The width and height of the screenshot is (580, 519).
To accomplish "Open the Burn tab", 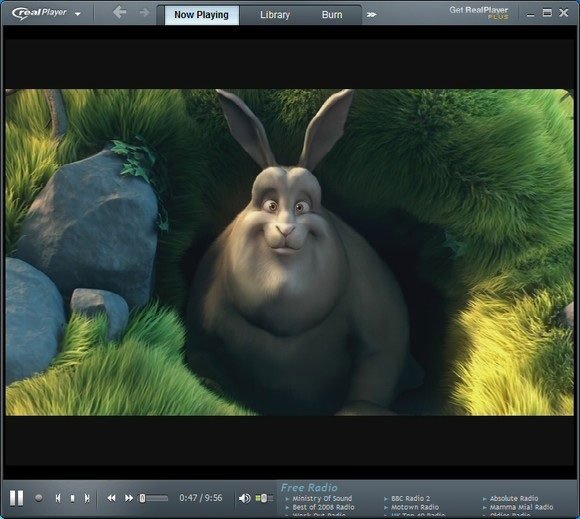I will click(332, 15).
